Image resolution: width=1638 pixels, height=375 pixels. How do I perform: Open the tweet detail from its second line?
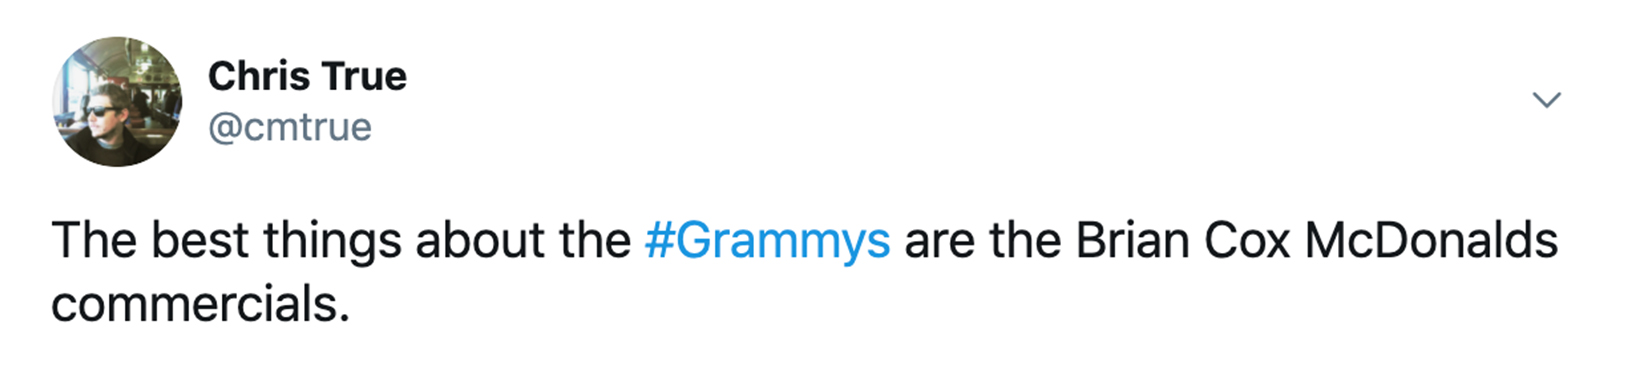201,304
